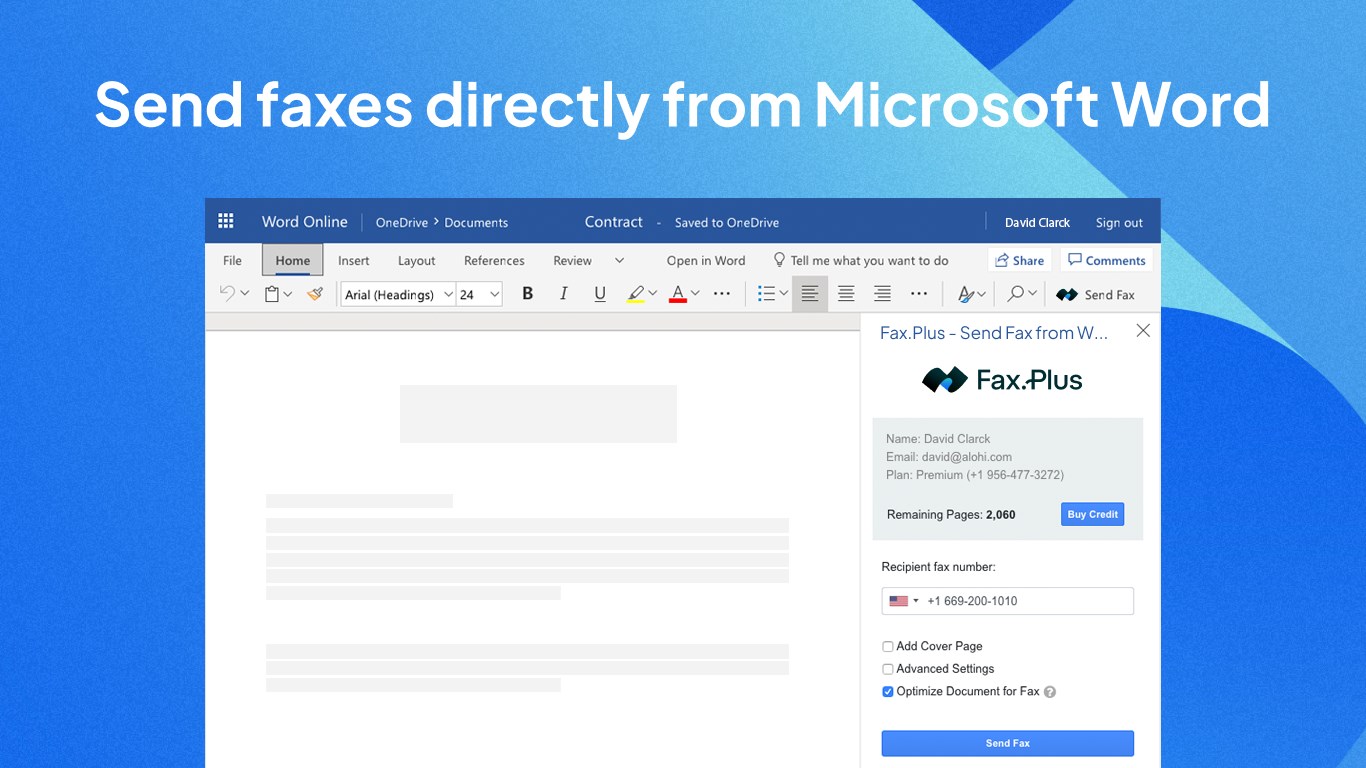The height and width of the screenshot is (768, 1366).
Task: Click the bullet list icon
Action: coord(766,294)
